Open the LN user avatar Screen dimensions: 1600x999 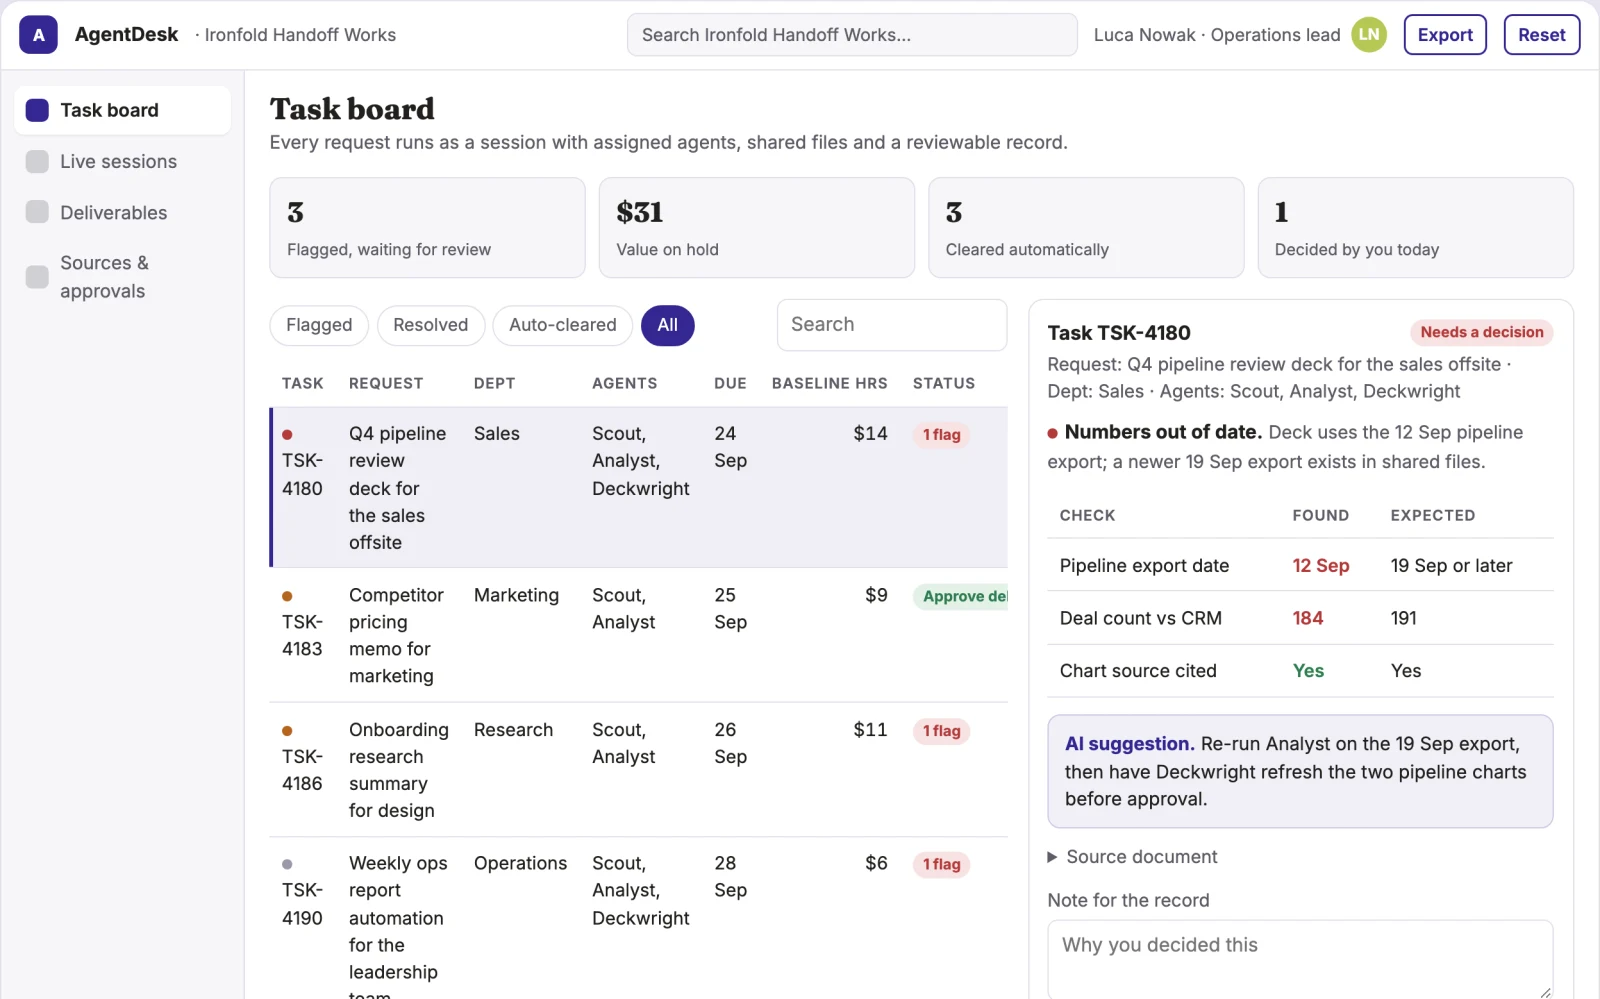(x=1369, y=35)
